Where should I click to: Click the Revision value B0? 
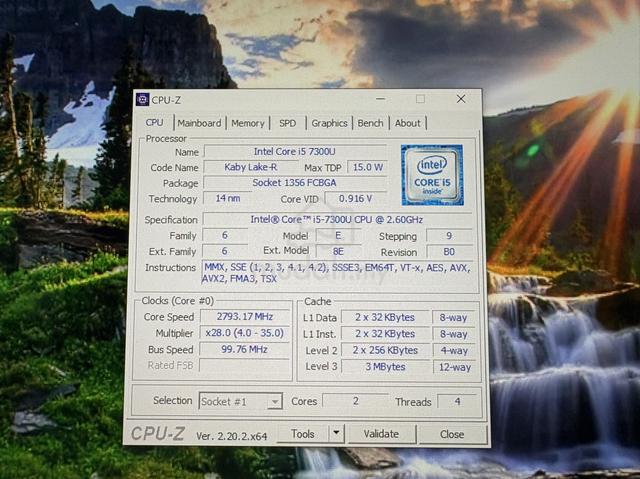point(449,252)
